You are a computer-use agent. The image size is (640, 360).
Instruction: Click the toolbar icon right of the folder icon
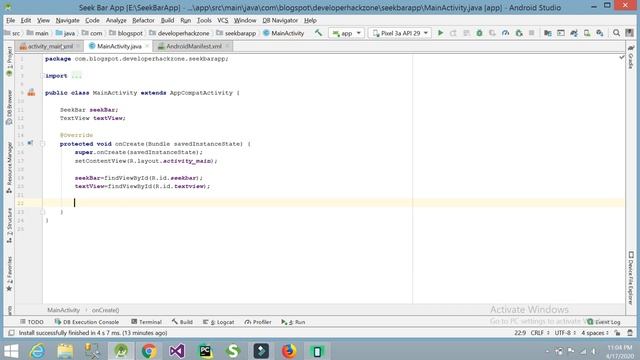pyautogui.click(x=561, y=33)
